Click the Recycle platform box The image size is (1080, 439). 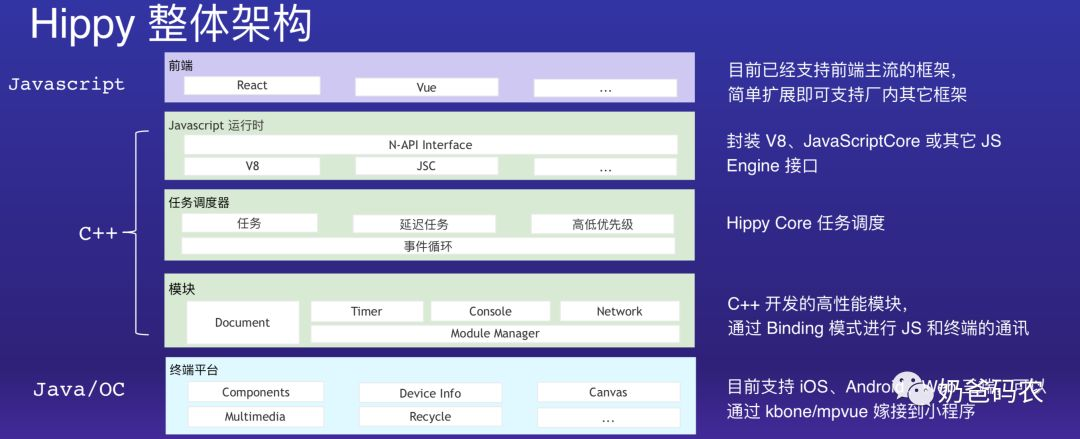pyautogui.click(x=430, y=416)
